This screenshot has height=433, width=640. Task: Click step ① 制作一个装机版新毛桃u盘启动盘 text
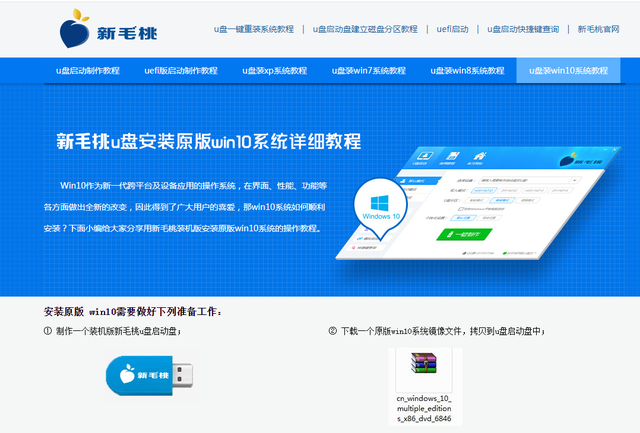pos(112,331)
